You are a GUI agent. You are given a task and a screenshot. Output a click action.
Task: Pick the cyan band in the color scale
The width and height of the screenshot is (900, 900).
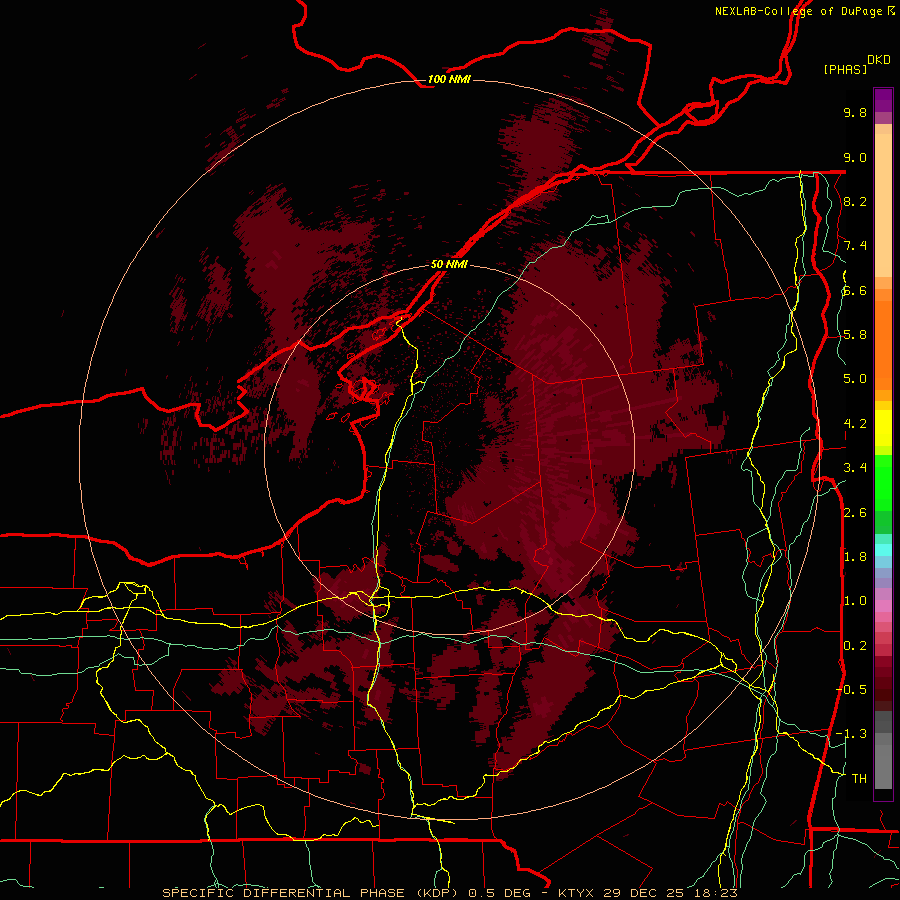883,550
